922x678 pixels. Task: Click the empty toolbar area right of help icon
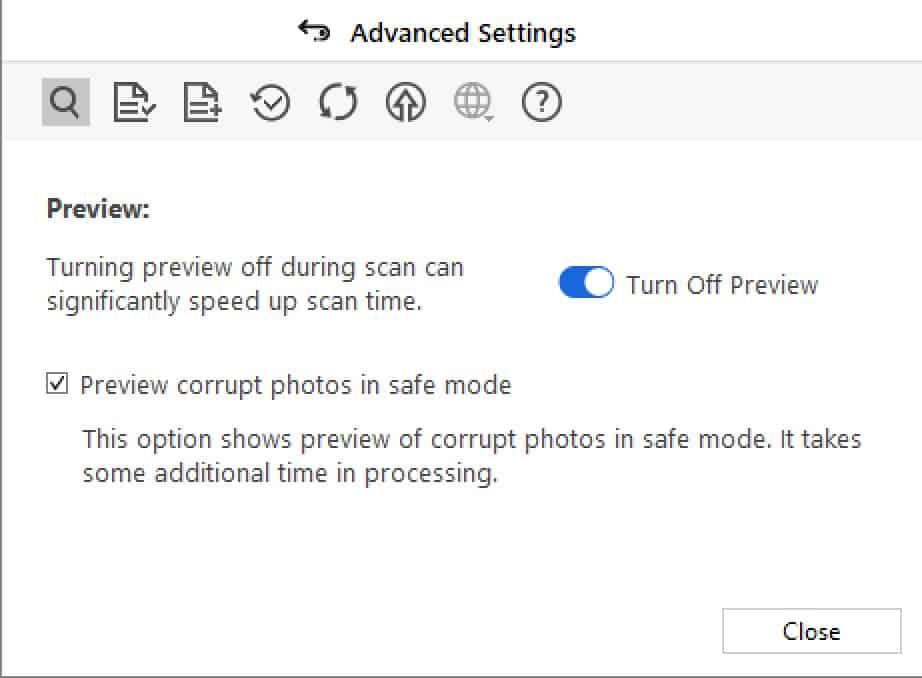pyautogui.click(x=741, y=102)
